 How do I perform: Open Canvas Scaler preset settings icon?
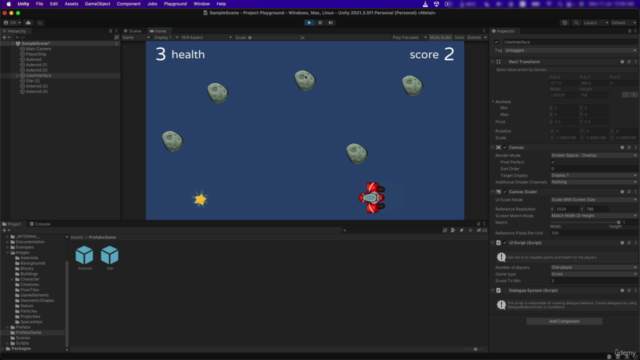point(629,192)
